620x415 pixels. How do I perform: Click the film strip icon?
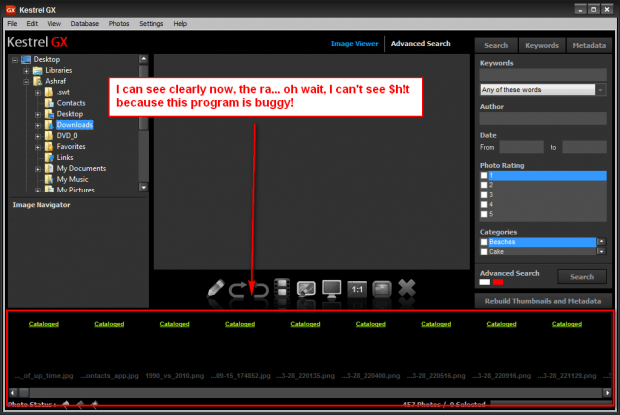[282, 289]
